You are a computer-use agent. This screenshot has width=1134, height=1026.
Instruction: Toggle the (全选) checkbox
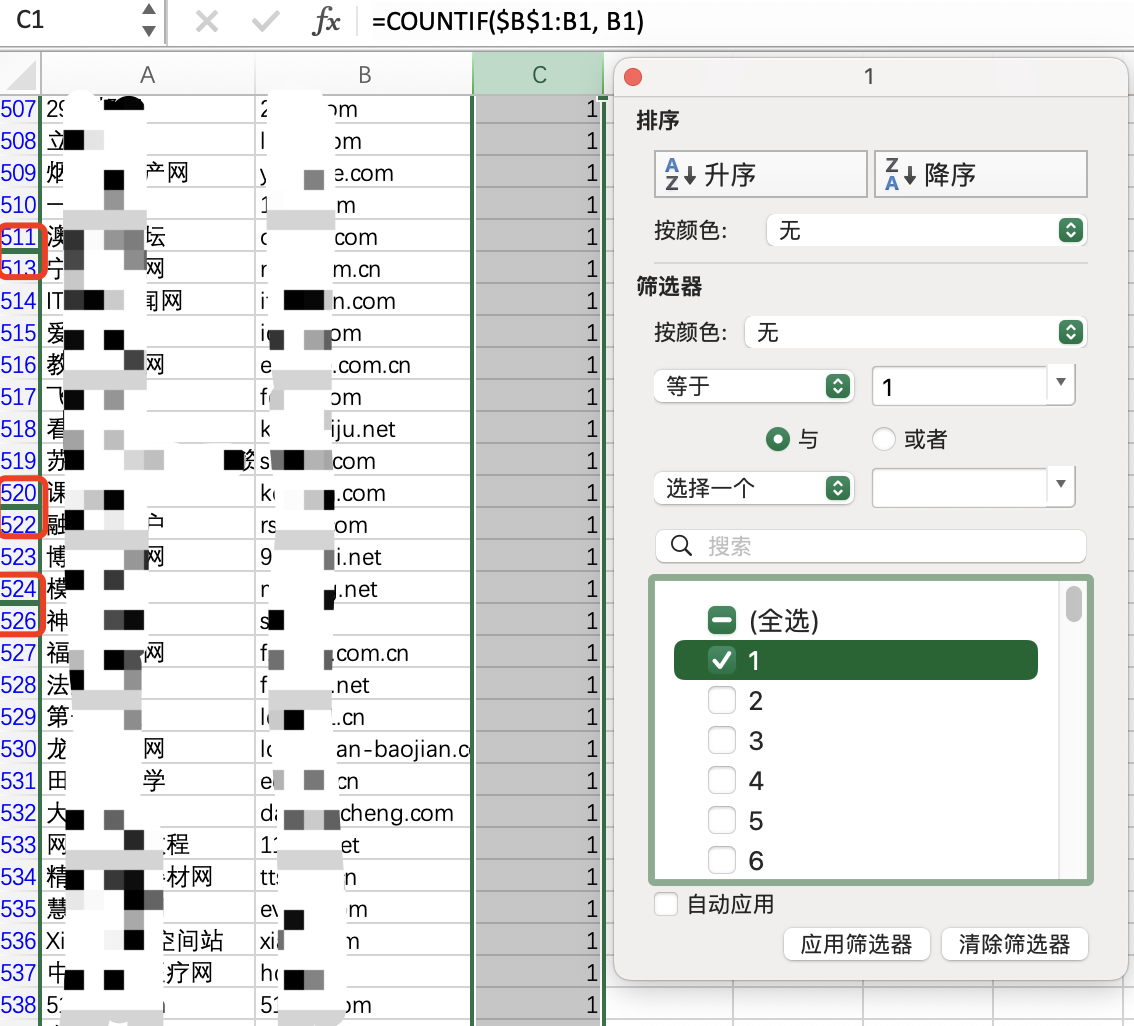pyautogui.click(x=721, y=621)
